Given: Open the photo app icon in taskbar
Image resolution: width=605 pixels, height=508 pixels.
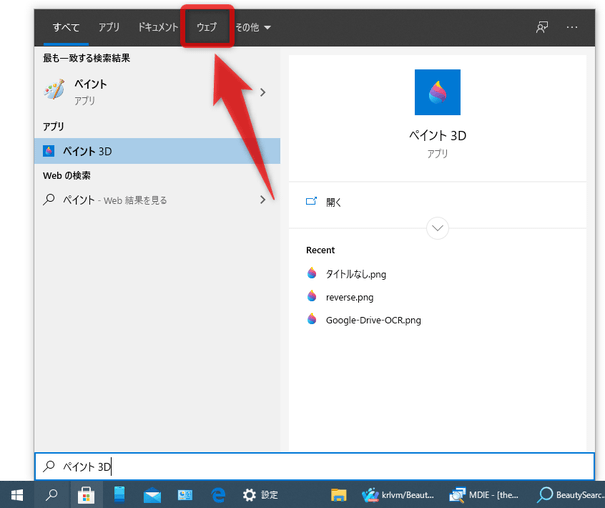Looking at the screenshot, I should 185,495.
